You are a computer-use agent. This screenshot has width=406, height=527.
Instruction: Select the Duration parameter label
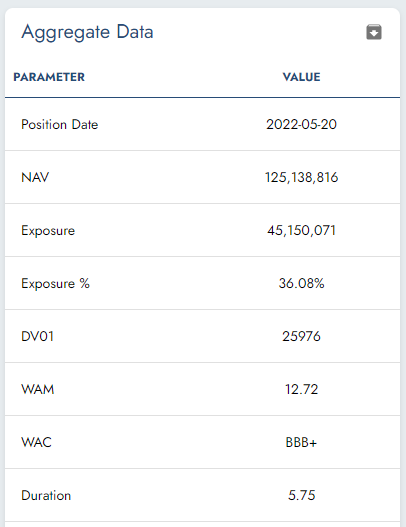pos(46,495)
